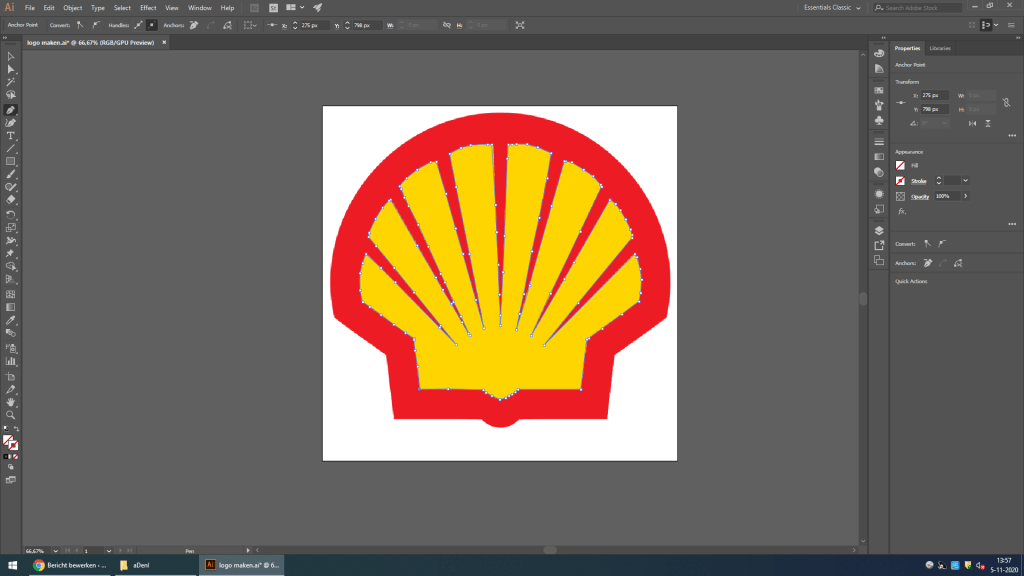
Task: Open the Layers panel icon
Action: click(x=879, y=230)
